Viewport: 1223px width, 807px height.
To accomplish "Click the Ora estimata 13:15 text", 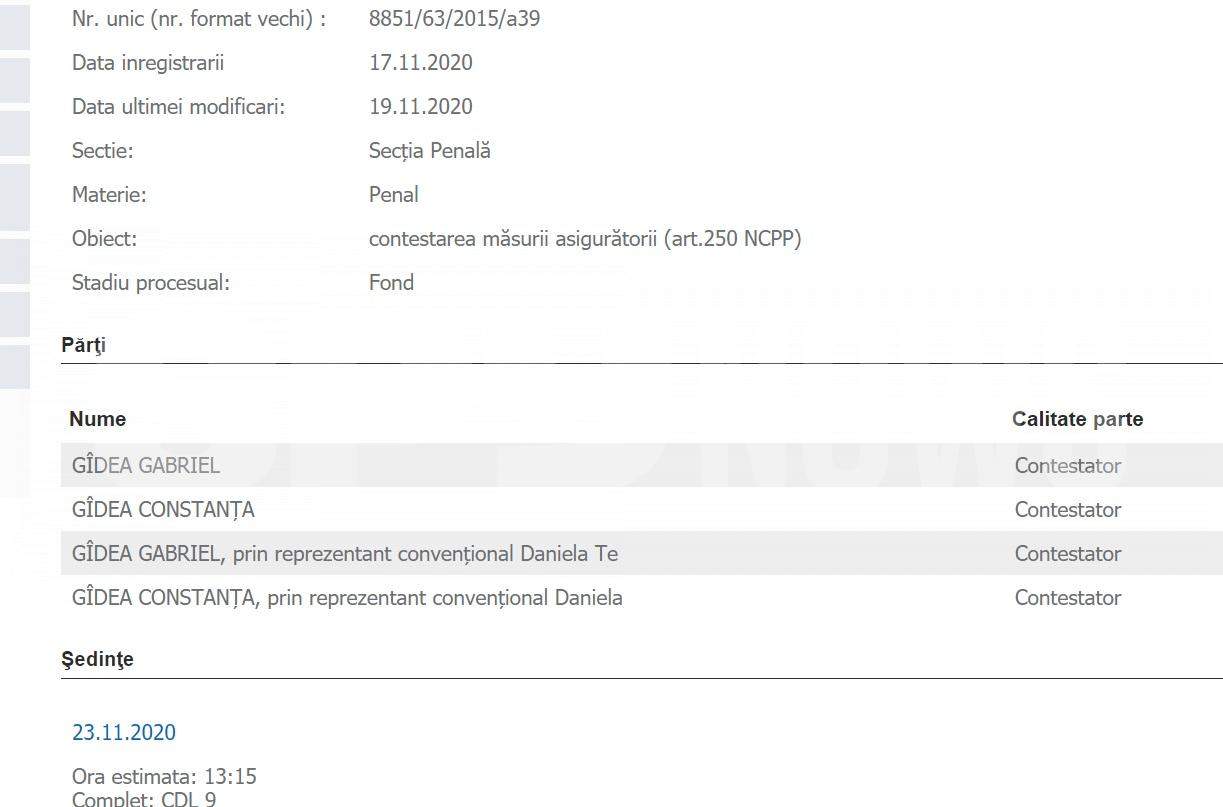I will [164, 776].
